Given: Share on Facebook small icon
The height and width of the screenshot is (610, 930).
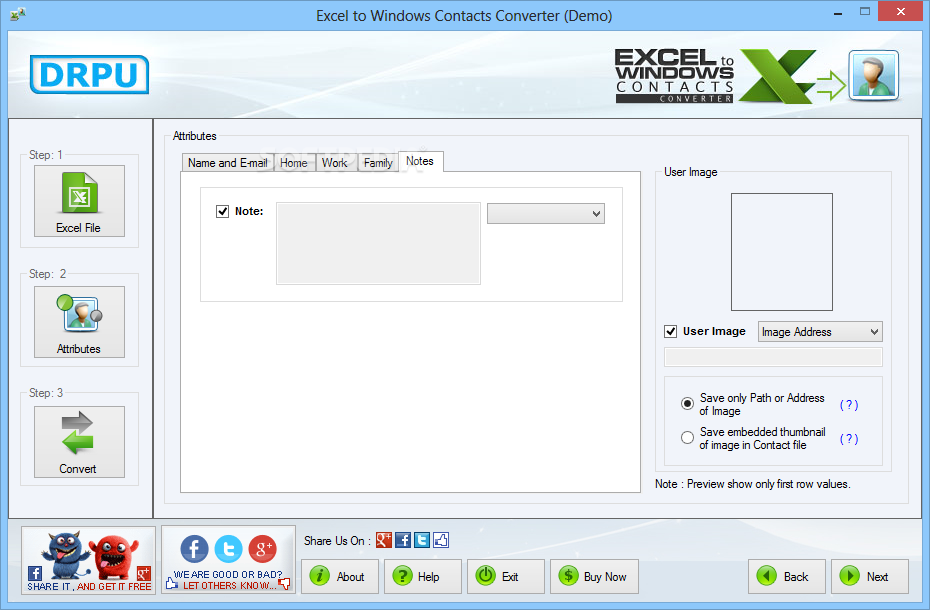Looking at the screenshot, I should click(403, 540).
